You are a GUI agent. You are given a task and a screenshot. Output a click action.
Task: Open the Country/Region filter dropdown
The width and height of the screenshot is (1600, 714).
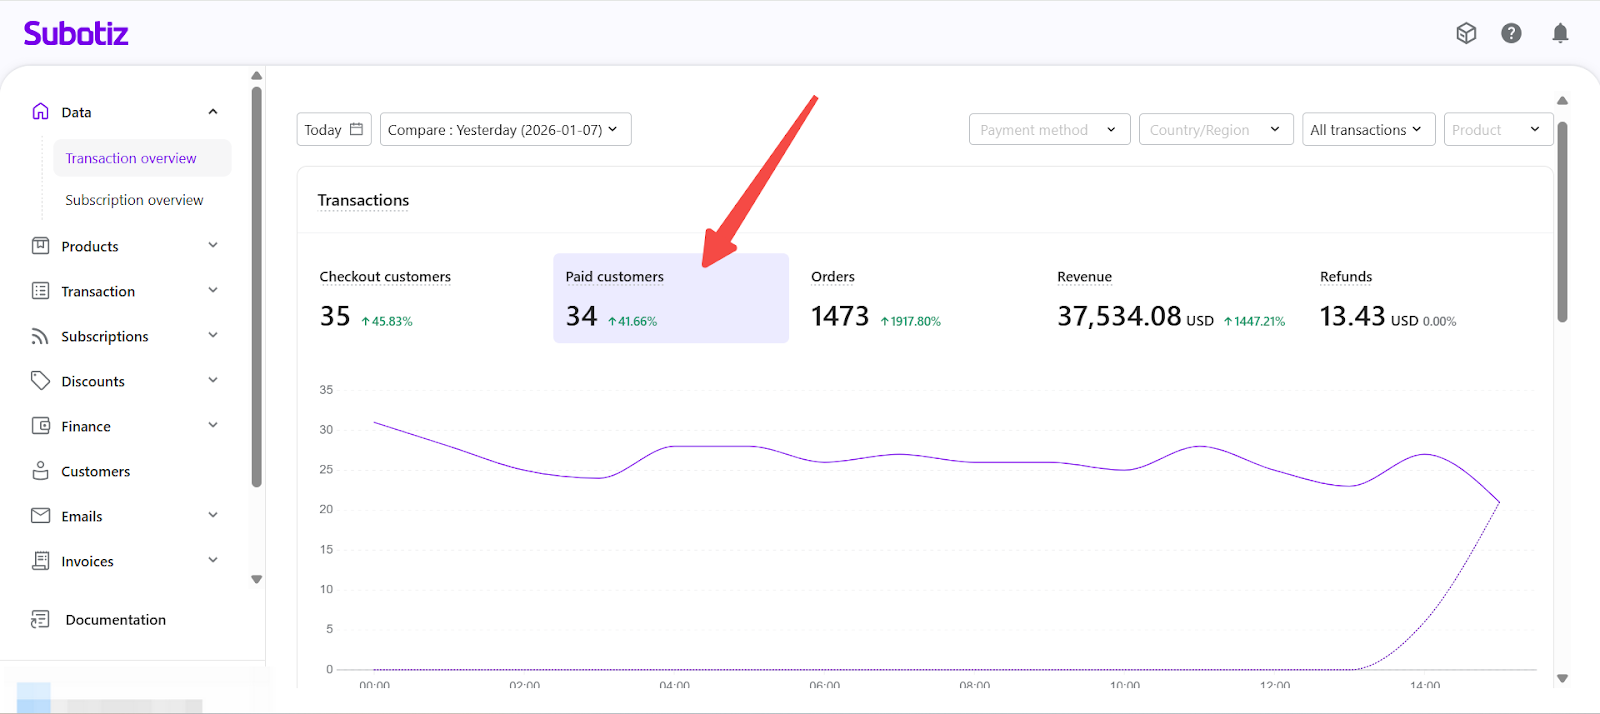point(1214,130)
